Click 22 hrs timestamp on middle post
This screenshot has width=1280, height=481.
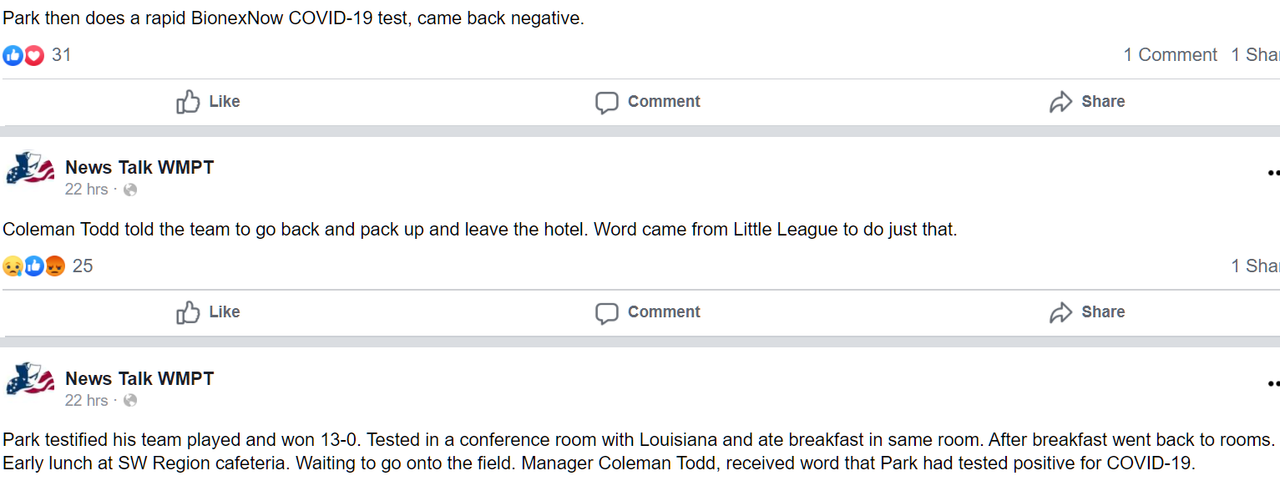tap(86, 189)
